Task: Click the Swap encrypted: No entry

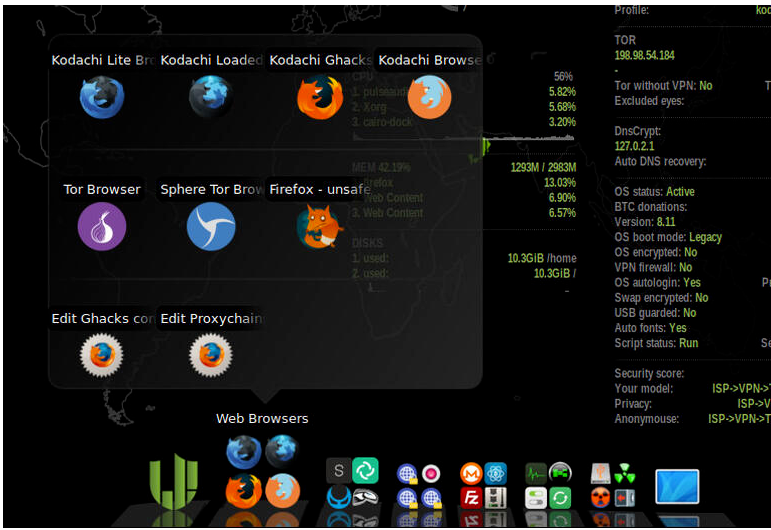Action: coord(661,298)
